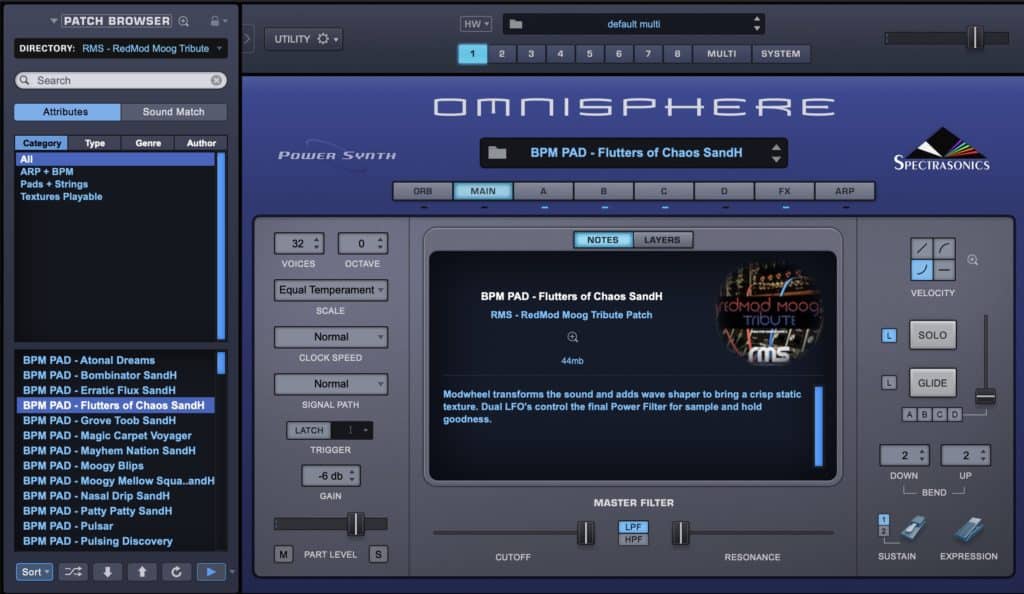Open the multi folder icon in header
Viewport: 1024px width, 594px height.
tap(516, 24)
